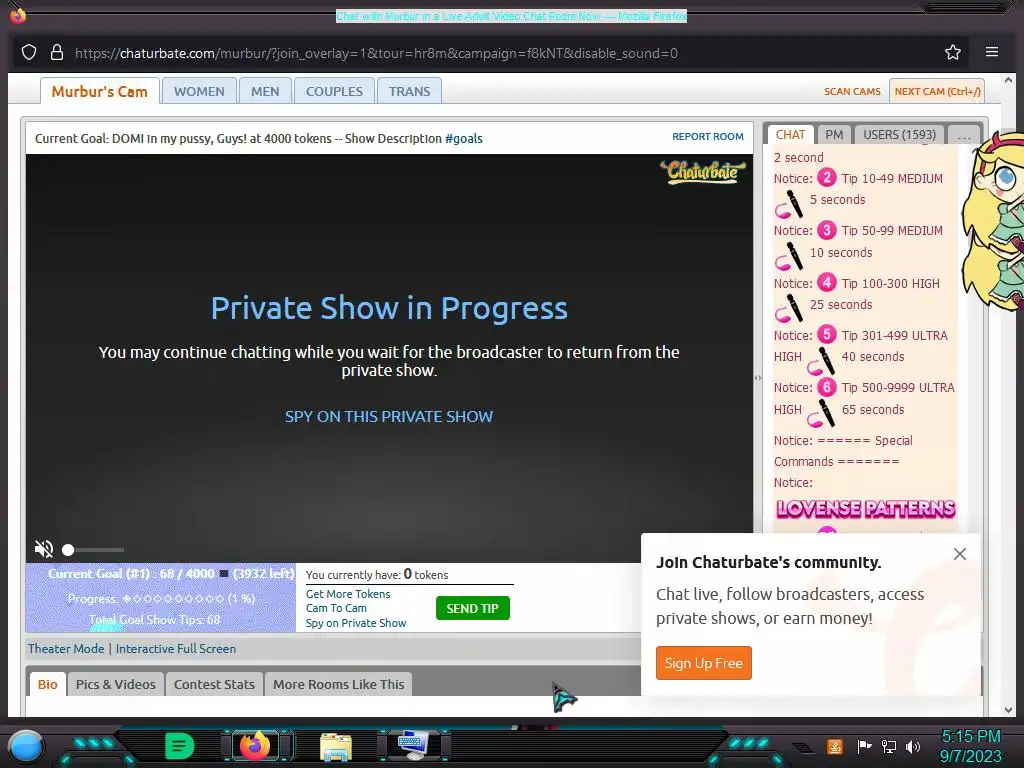1024x768 pixels.
Task: Unmute the video with the speaker icon
Action: coord(44,549)
